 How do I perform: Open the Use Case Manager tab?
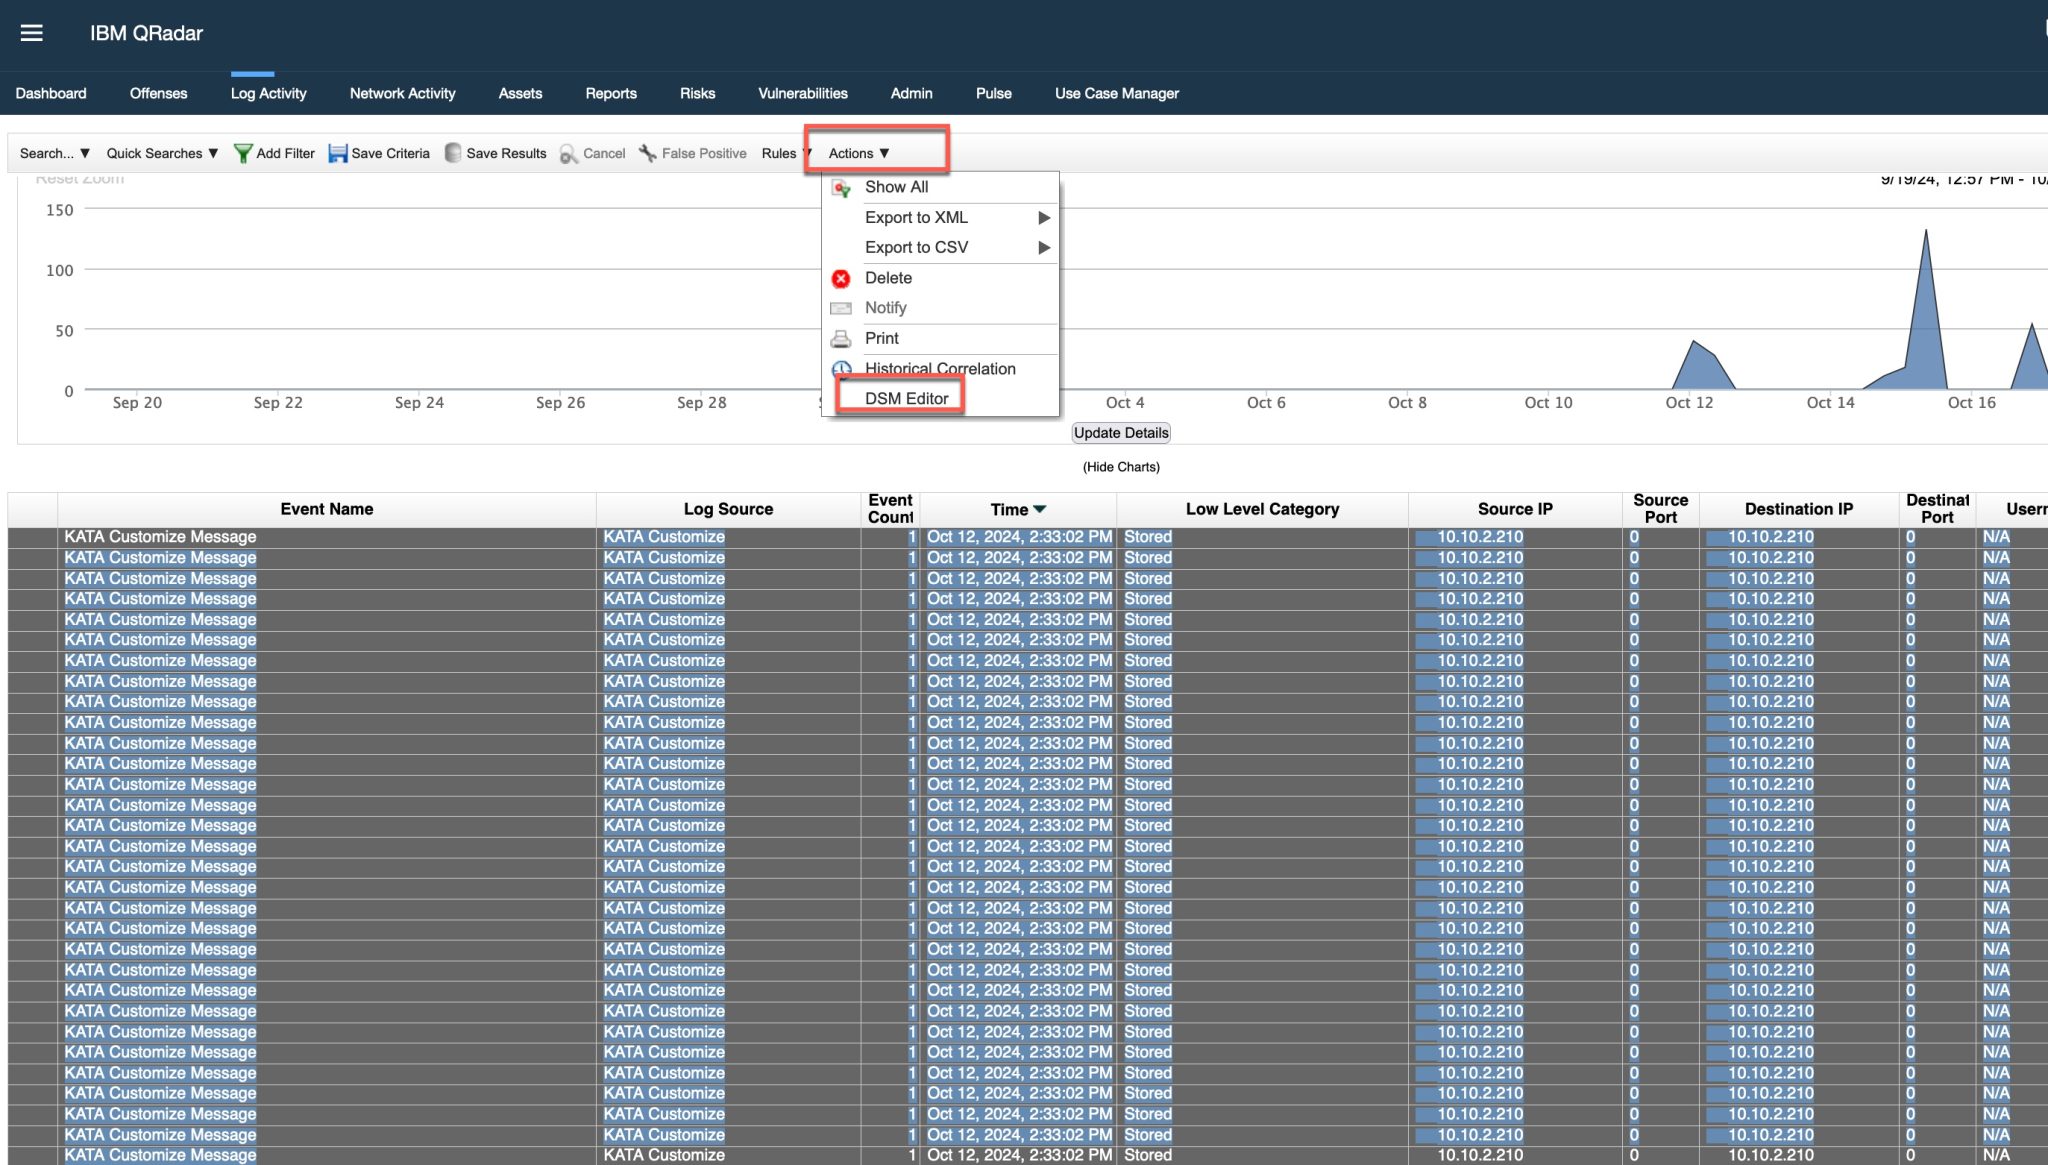tap(1117, 93)
